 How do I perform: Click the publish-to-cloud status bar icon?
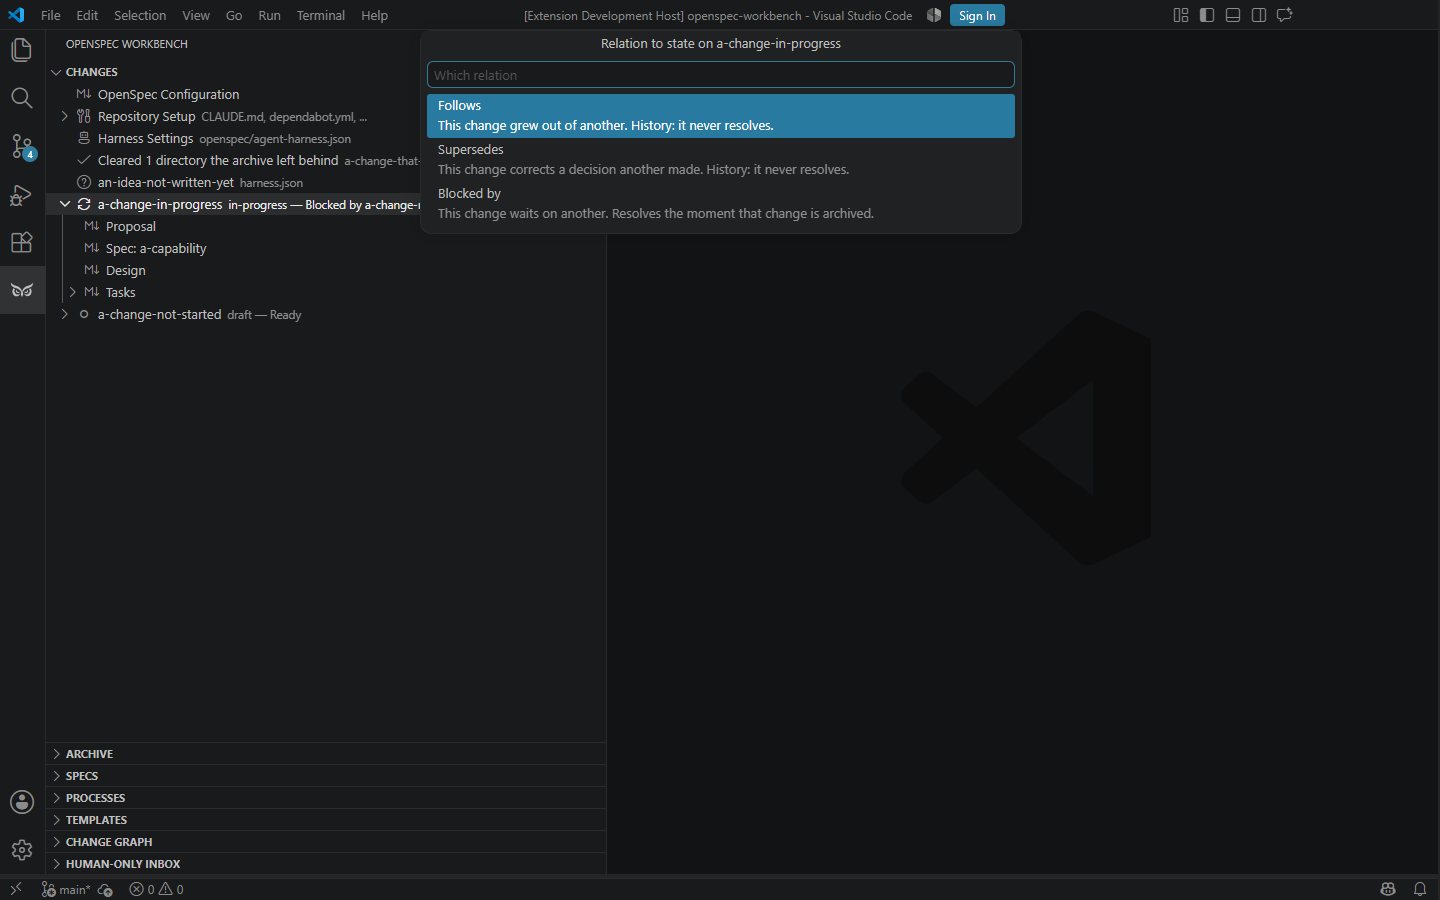(x=105, y=889)
